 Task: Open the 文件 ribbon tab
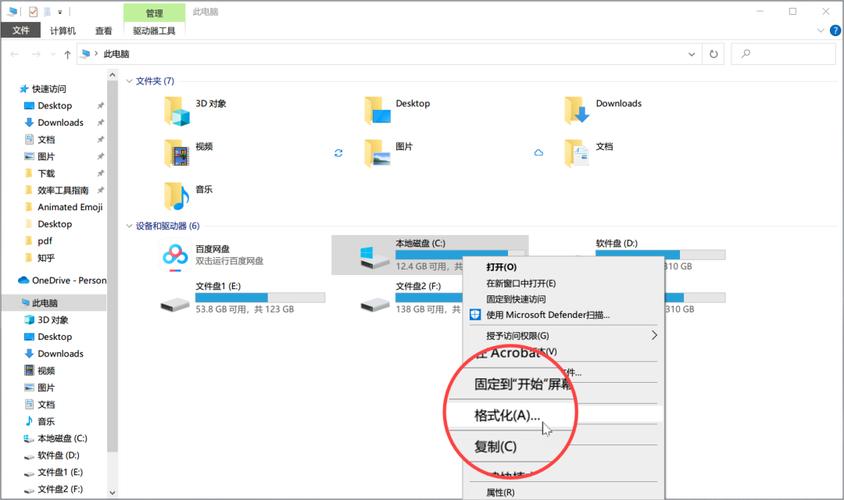coord(20,31)
